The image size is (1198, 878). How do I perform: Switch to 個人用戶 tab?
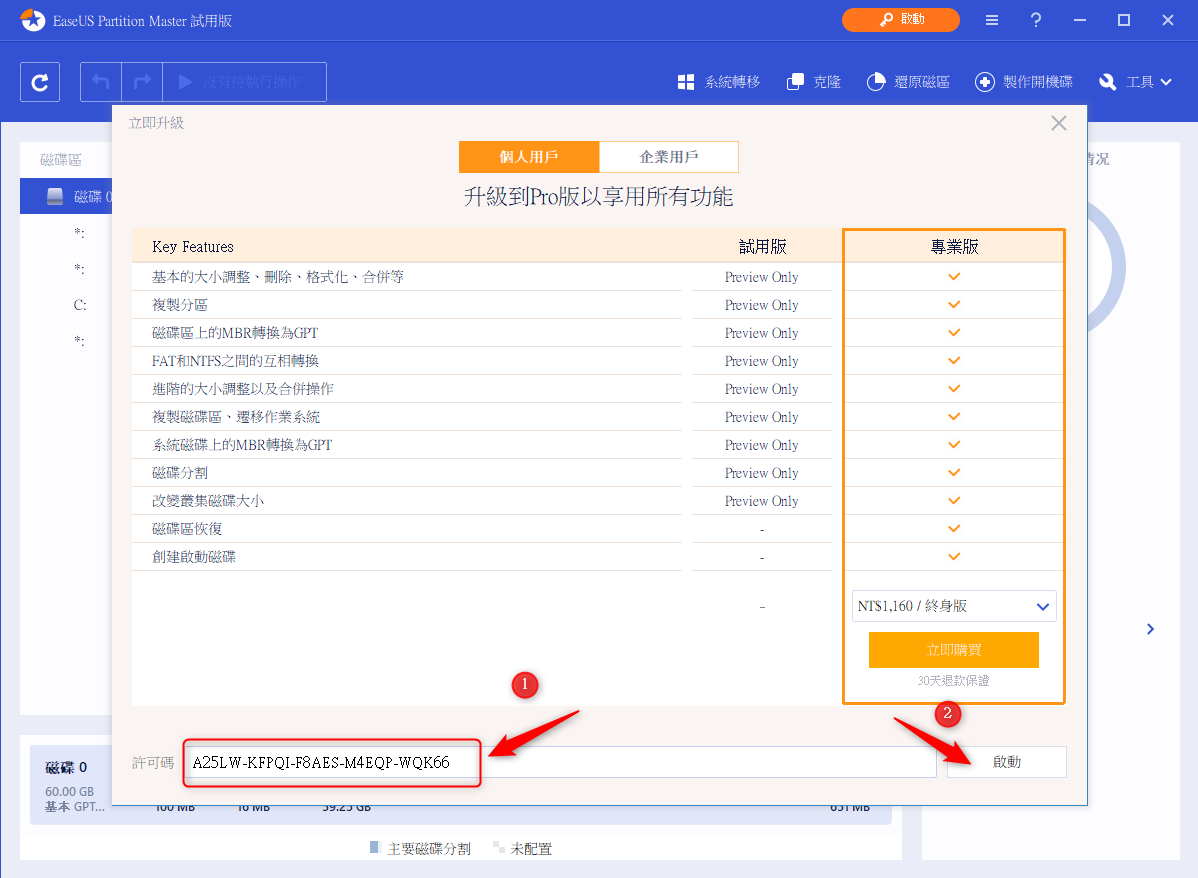click(x=529, y=157)
